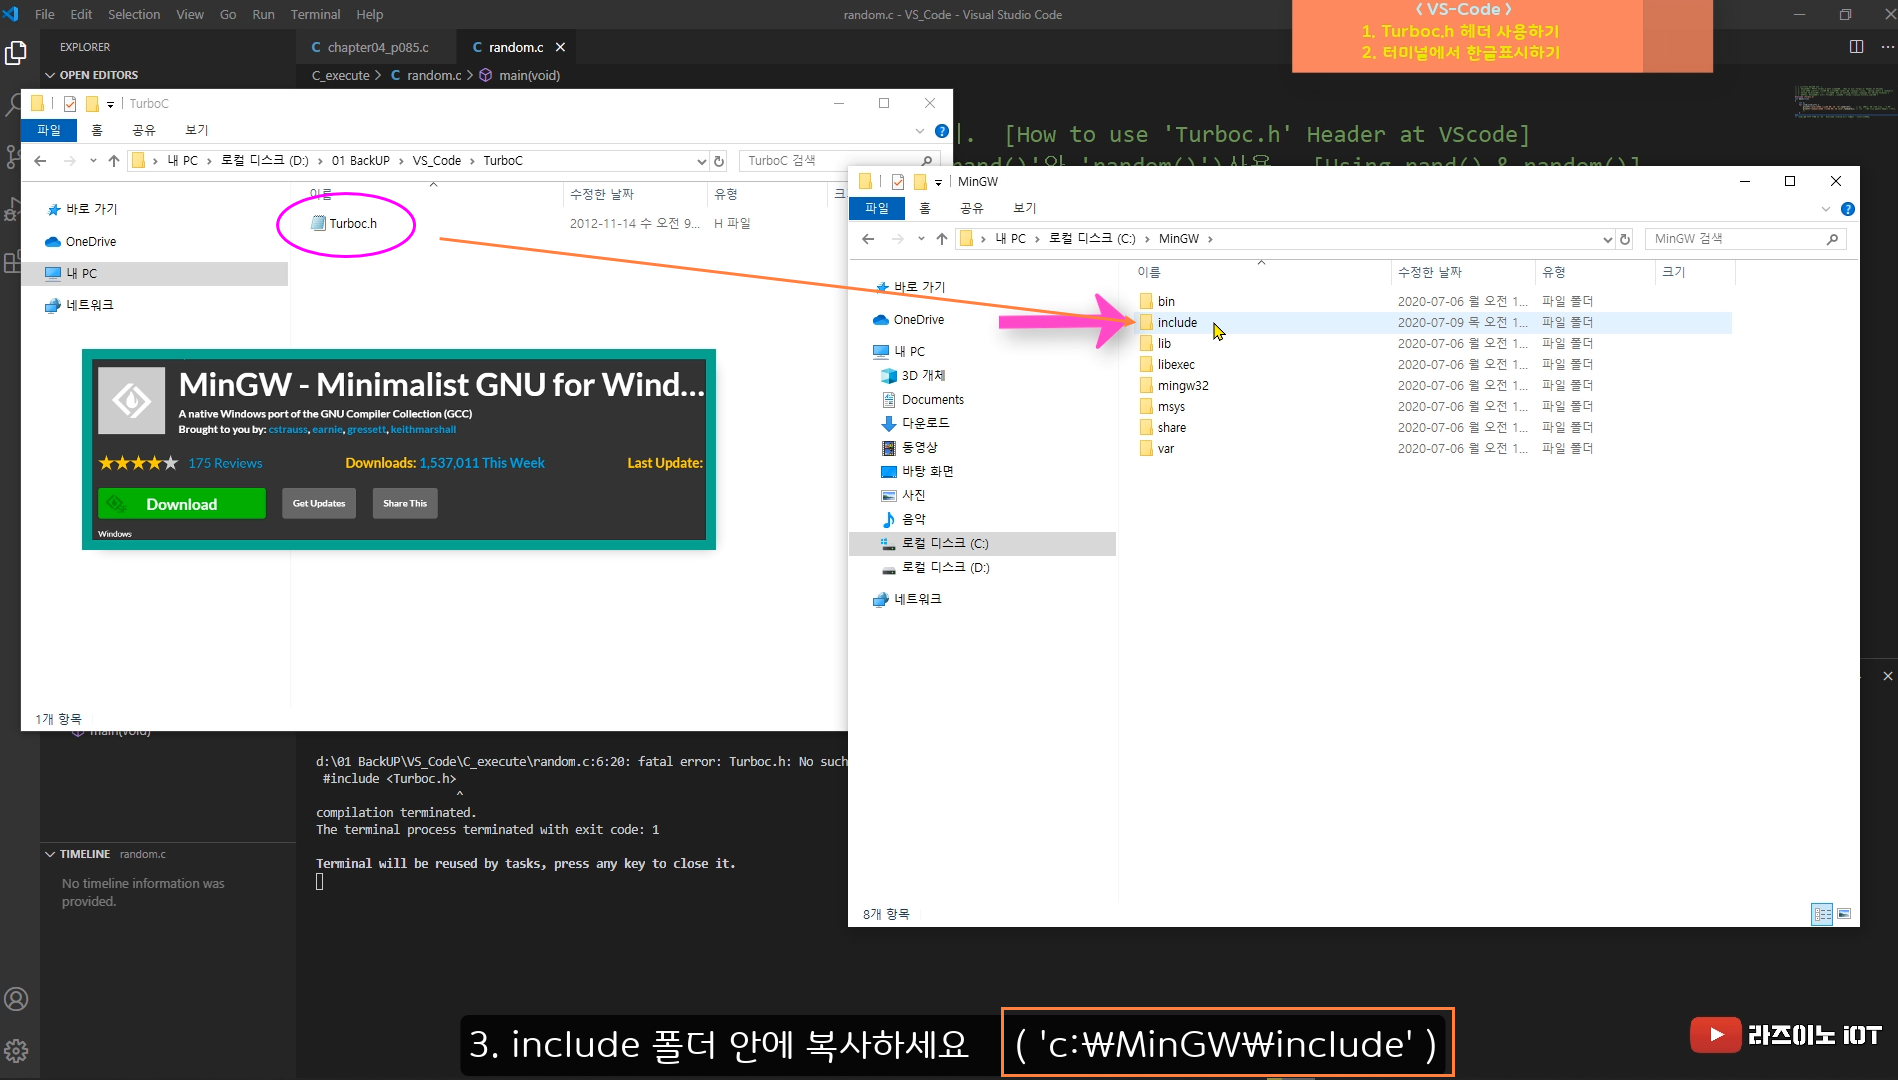Open the keithmarshall contributor link
Screen dimensions: 1898x1080
[x=423, y=430]
